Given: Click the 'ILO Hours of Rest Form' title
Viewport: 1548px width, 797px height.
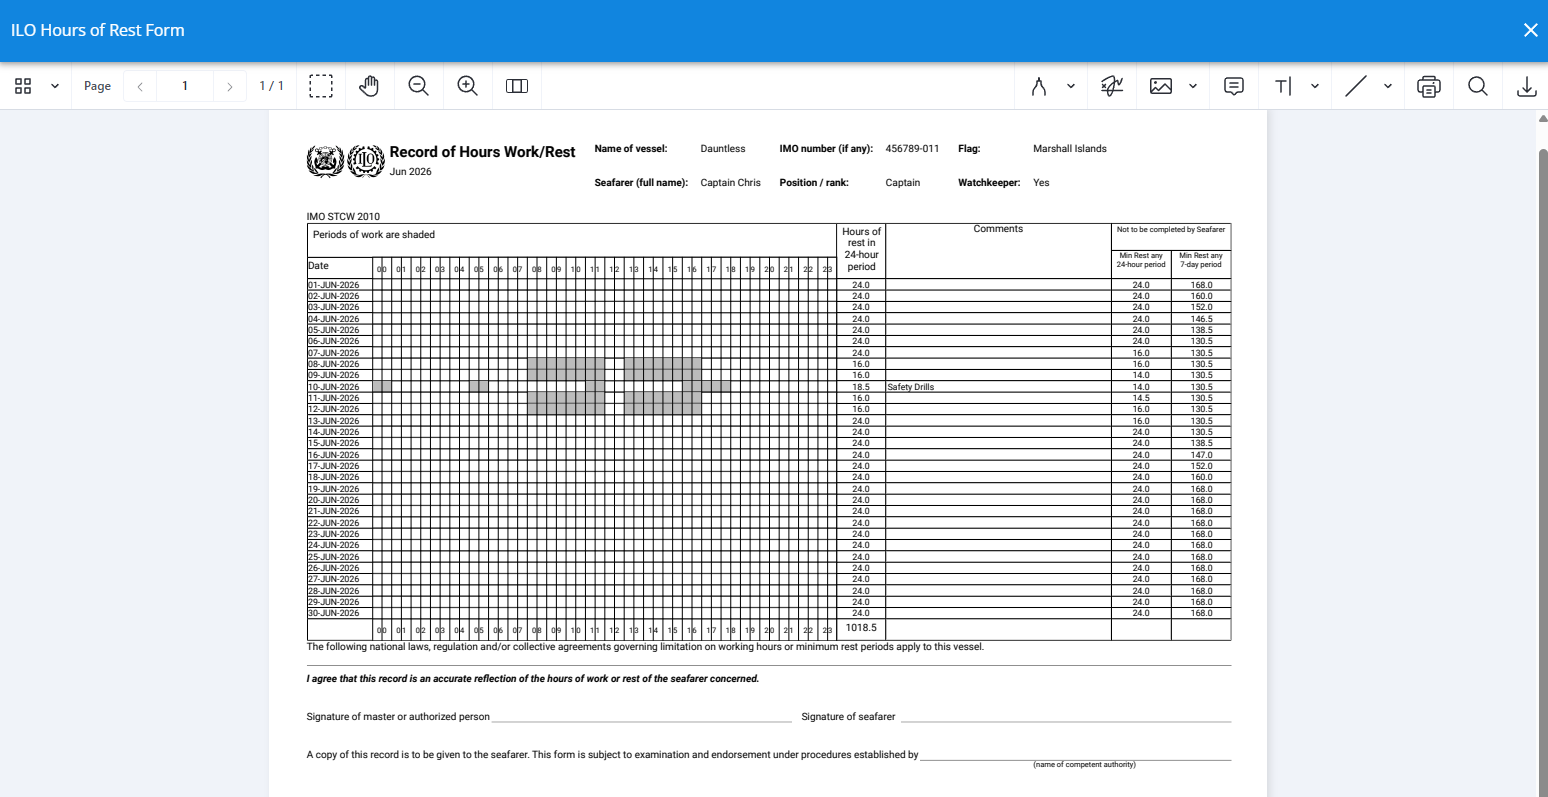Looking at the screenshot, I should [98, 30].
